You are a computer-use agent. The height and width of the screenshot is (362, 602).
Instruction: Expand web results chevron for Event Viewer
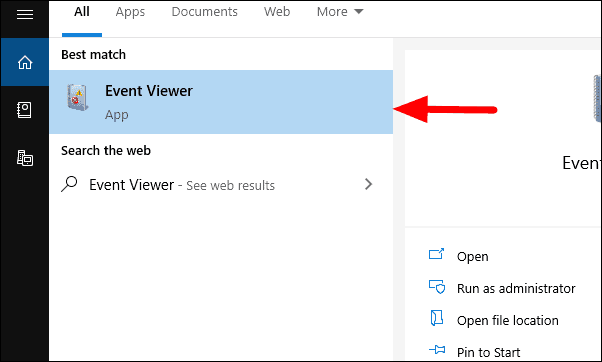(x=369, y=184)
